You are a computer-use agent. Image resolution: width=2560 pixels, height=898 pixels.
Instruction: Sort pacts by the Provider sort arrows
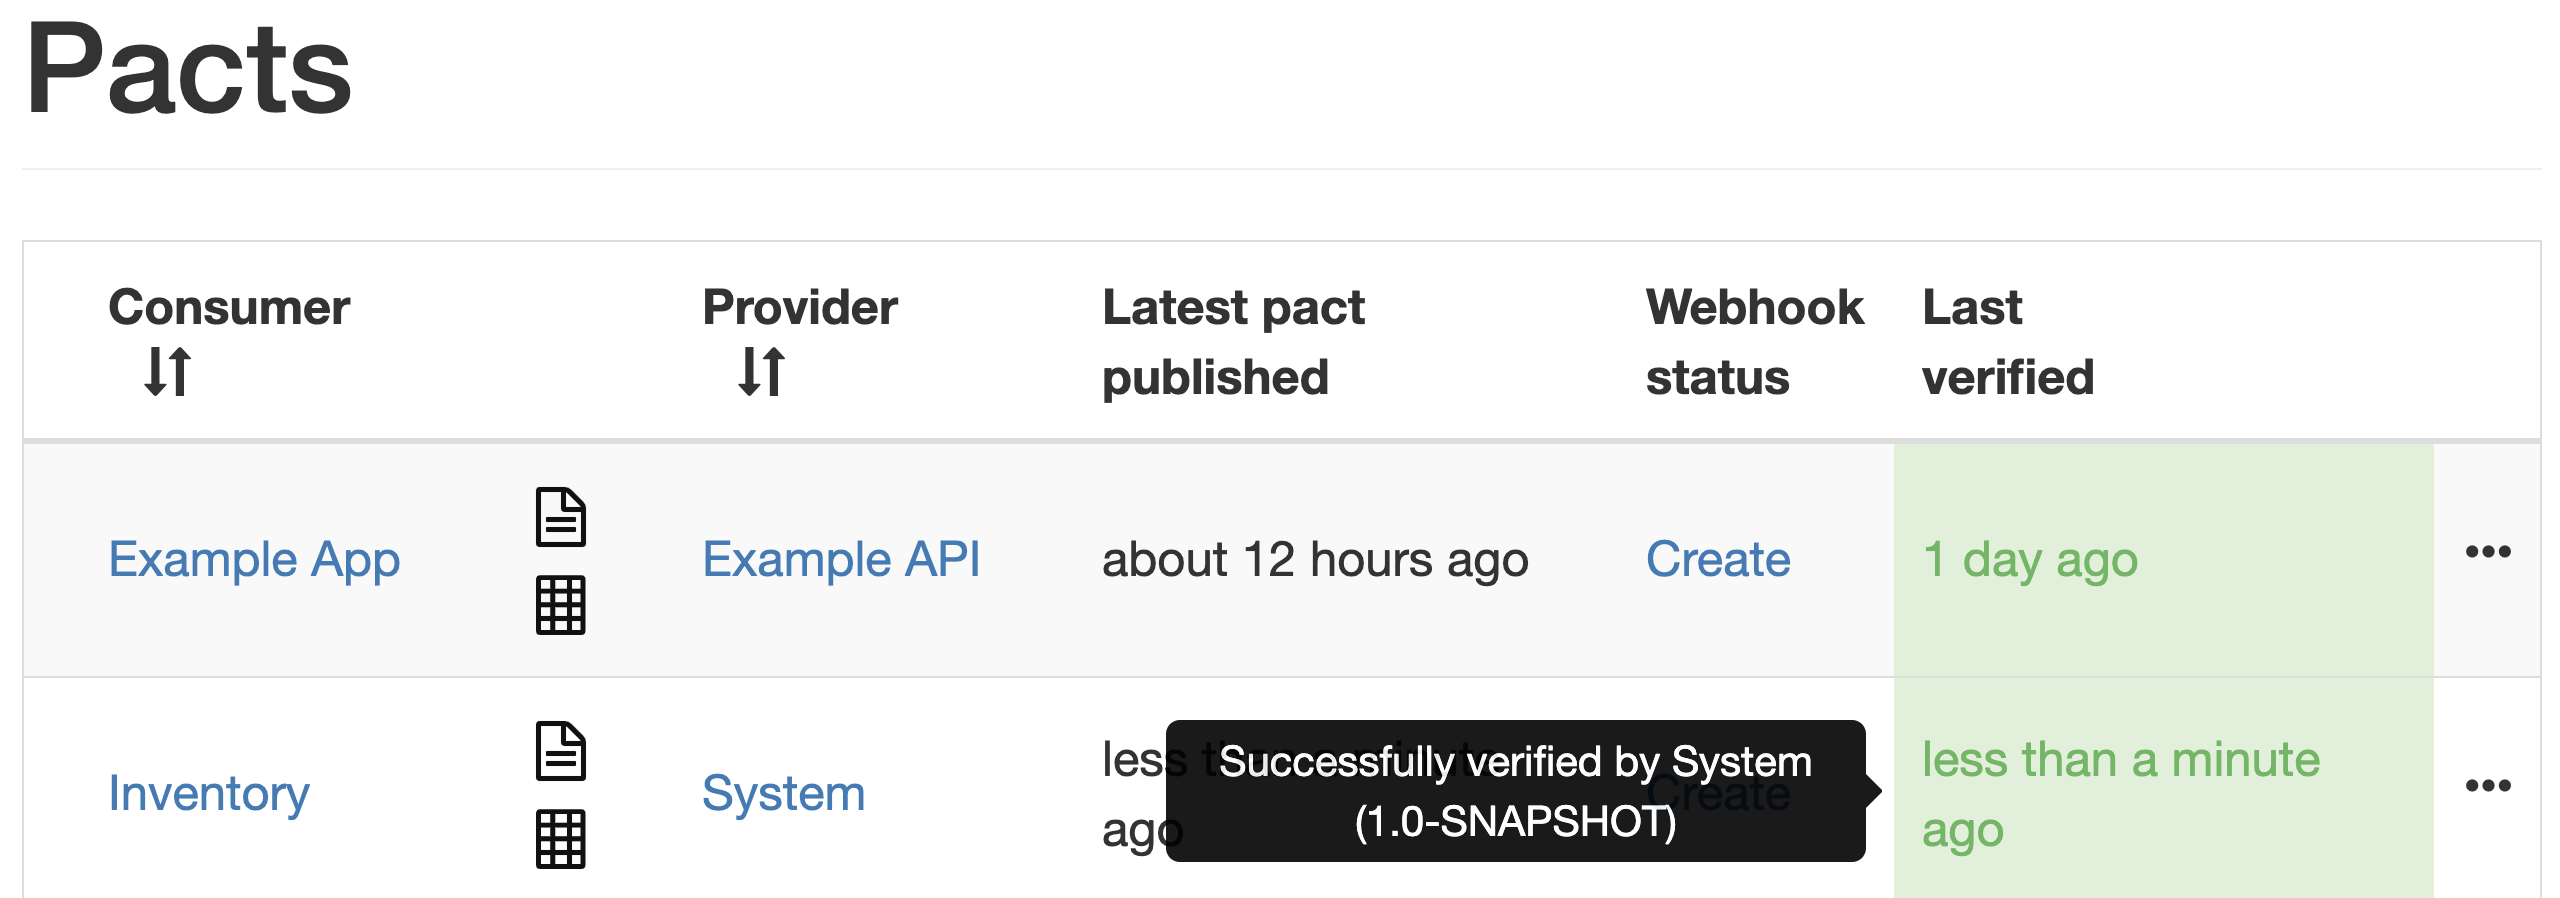point(761,372)
